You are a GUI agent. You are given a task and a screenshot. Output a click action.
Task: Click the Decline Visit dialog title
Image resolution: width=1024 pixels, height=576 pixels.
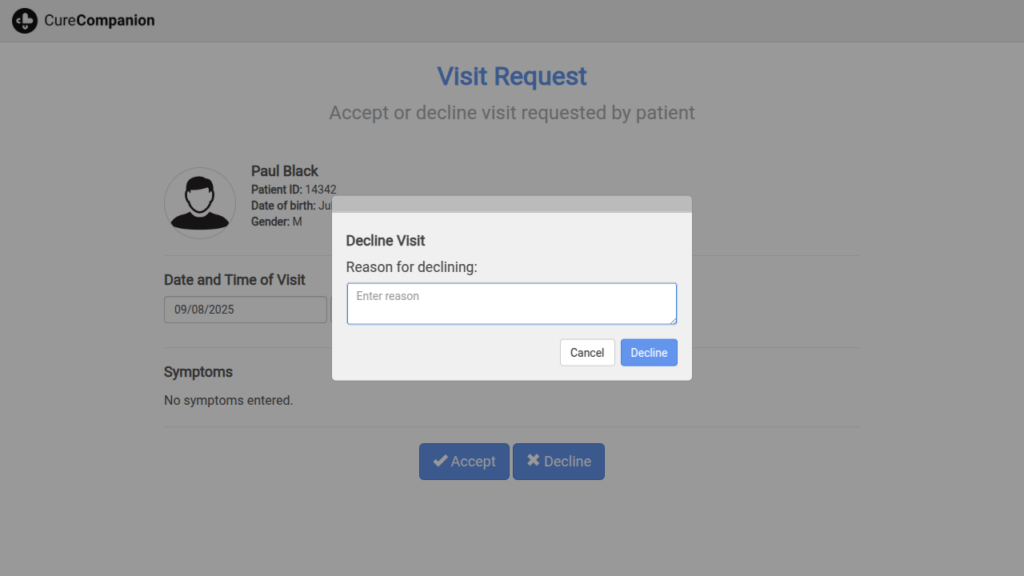click(385, 241)
